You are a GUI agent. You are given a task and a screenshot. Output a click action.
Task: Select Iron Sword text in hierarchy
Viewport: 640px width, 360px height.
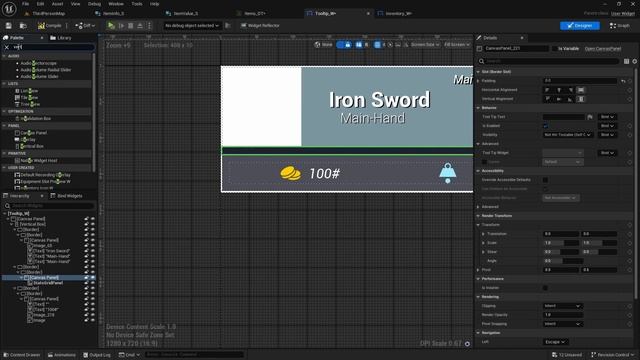[x=49, y=251]
